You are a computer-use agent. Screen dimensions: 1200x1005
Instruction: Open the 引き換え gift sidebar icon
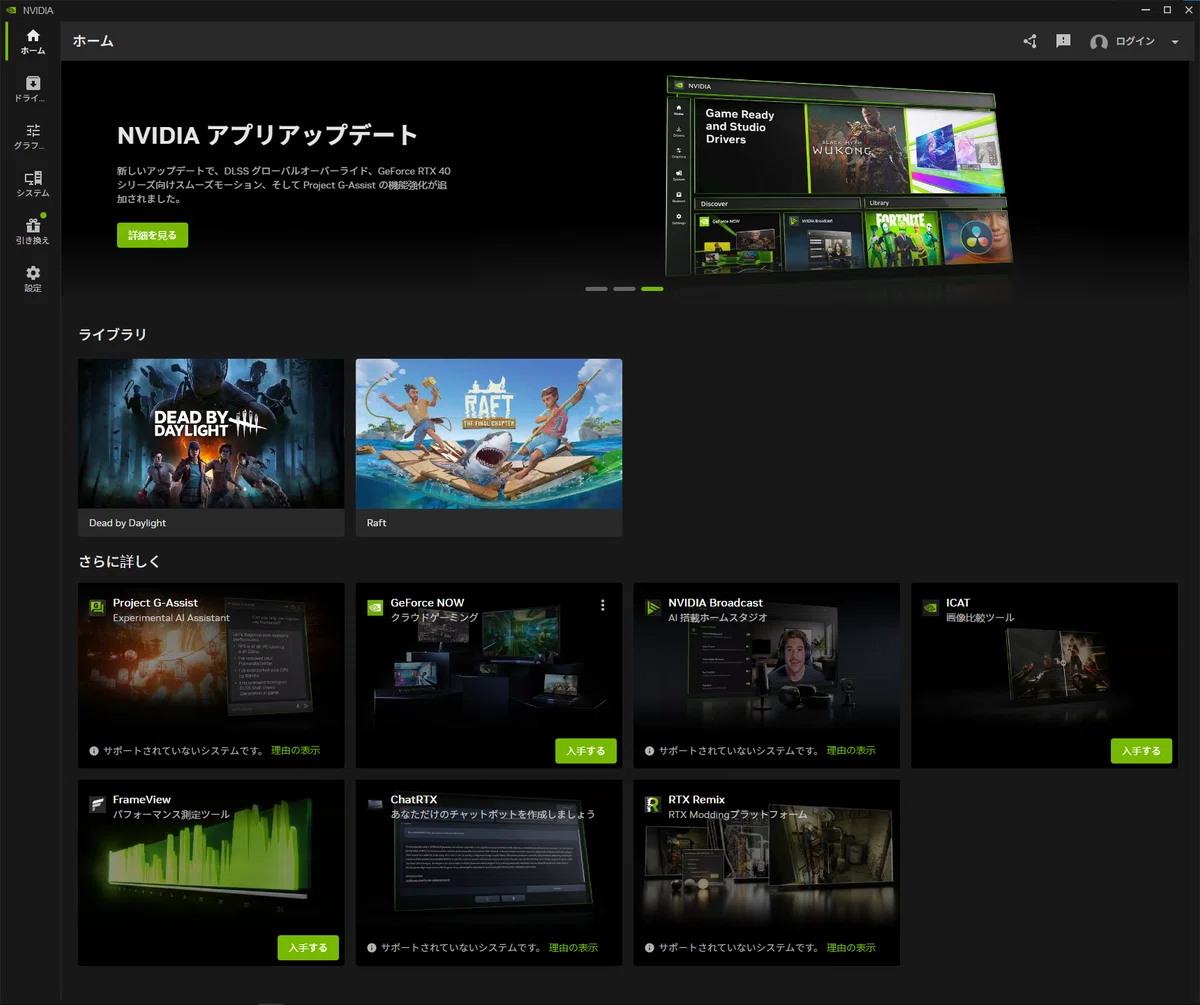click(33, 225)
